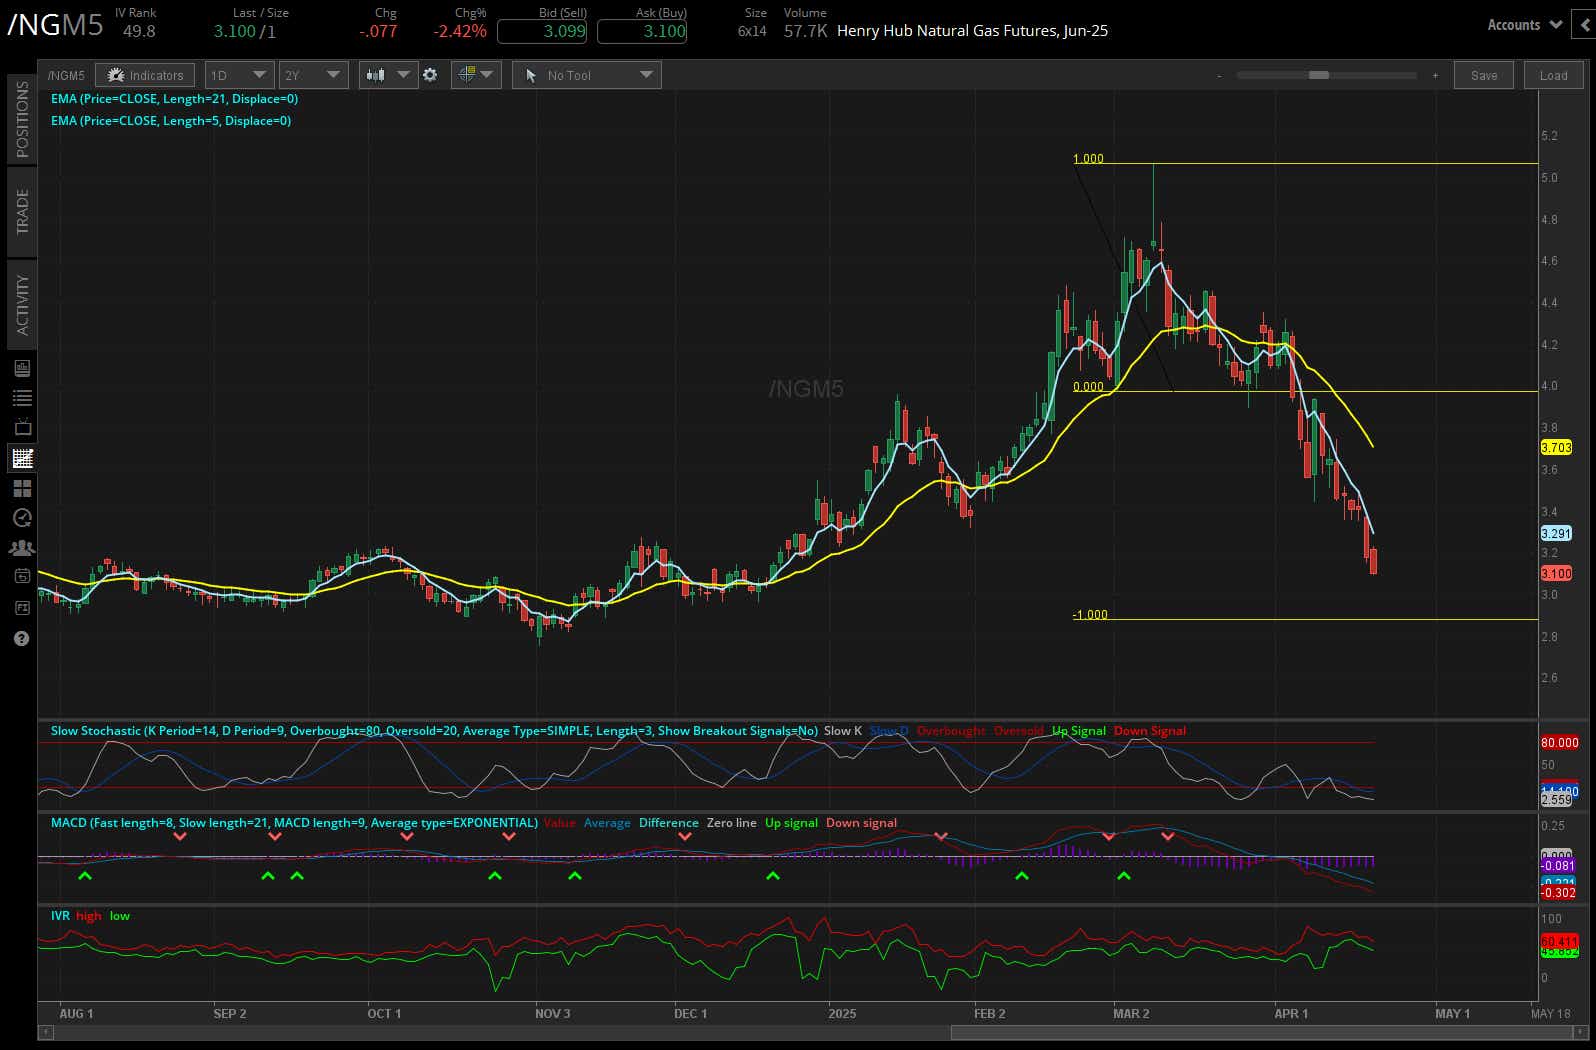This screenshot has width=1596, height=1050.
Task: Click the Bid (Sell) 3.099 button
Action: tap(542, 31)
